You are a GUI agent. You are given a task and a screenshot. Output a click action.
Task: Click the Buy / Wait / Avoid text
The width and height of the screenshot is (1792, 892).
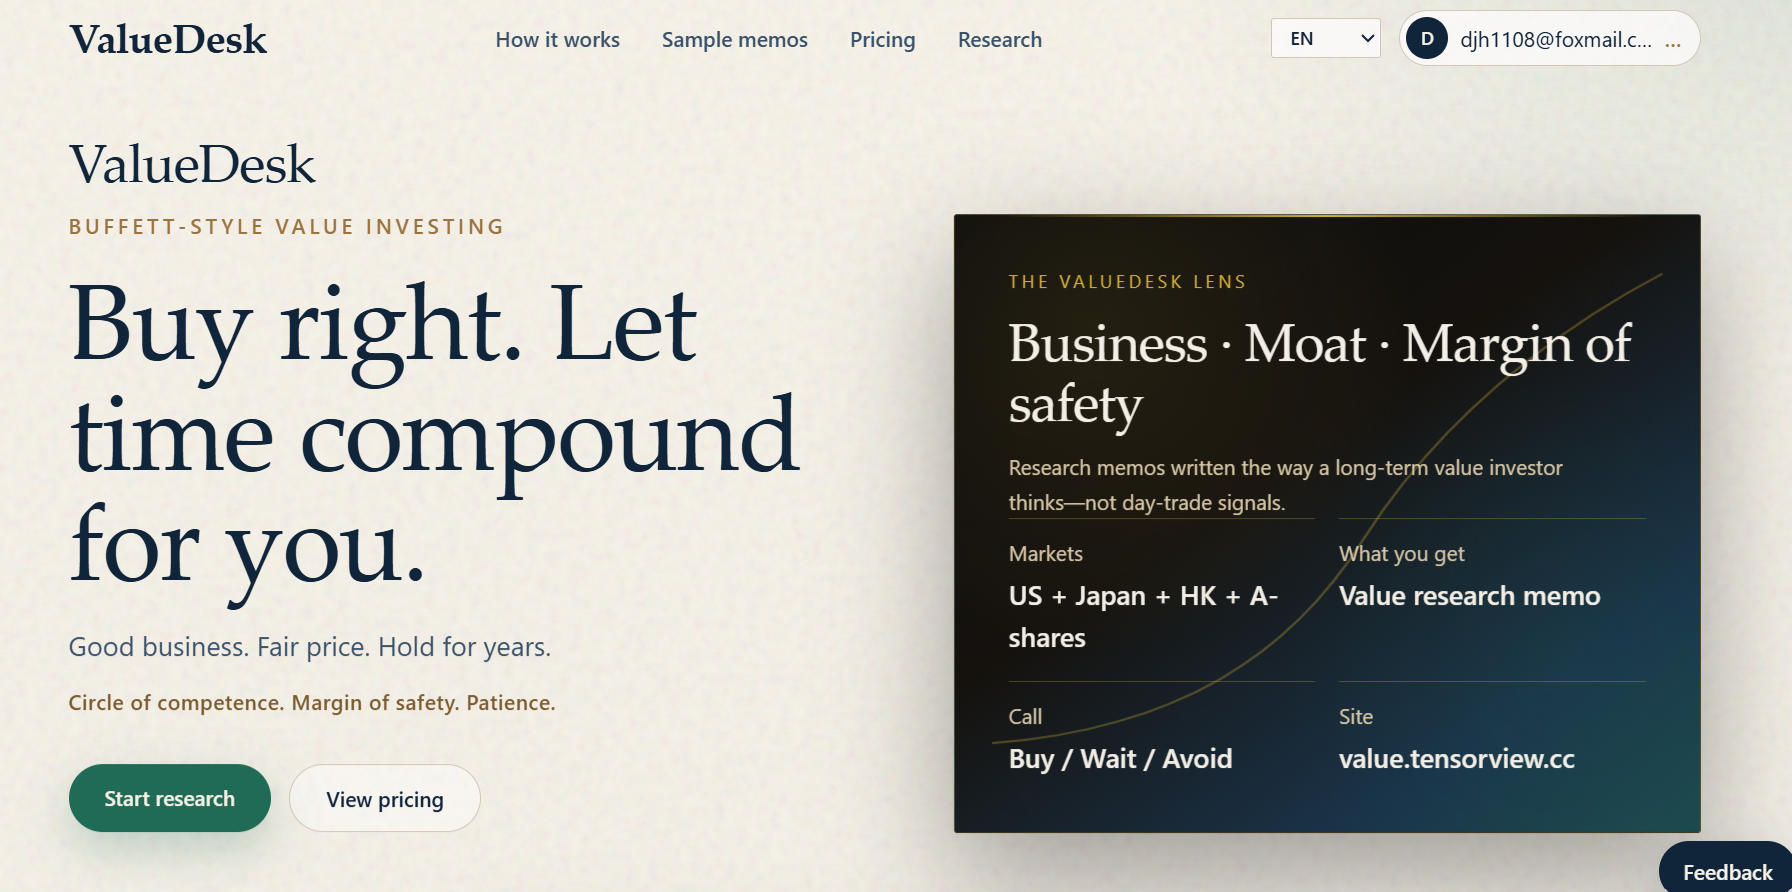click(x=1120, y=759)
